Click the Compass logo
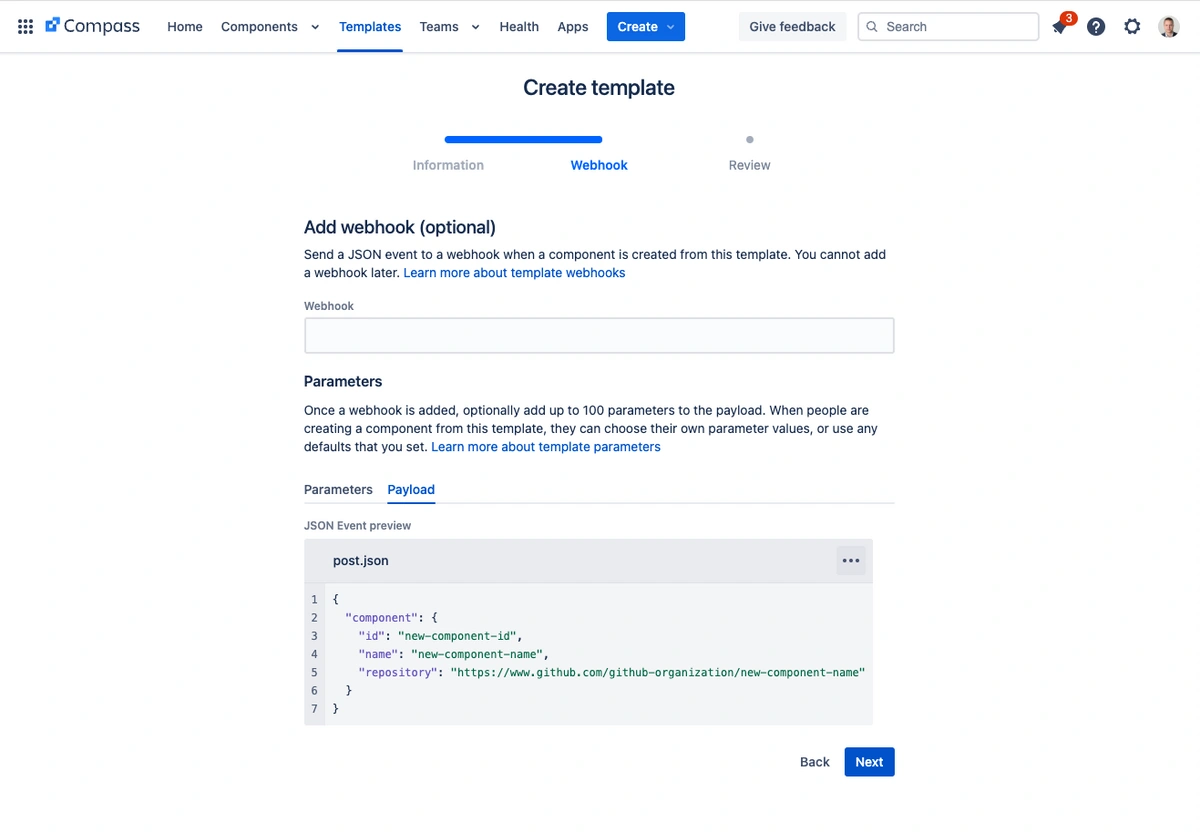This screenshot has height=835, width=1200. click(x=93, y=27)
